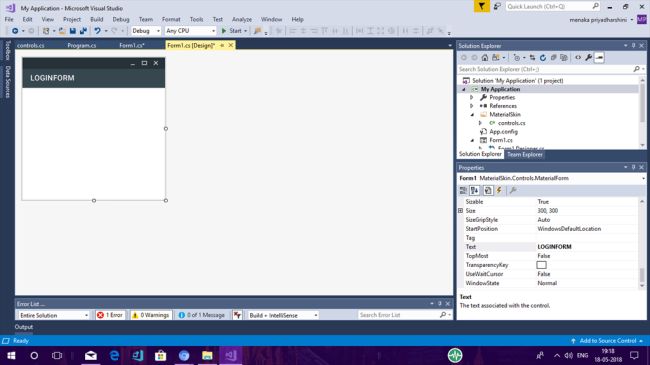Open the Format menu
The width and height of the screenshot is (650, 365).
point(171,19)
